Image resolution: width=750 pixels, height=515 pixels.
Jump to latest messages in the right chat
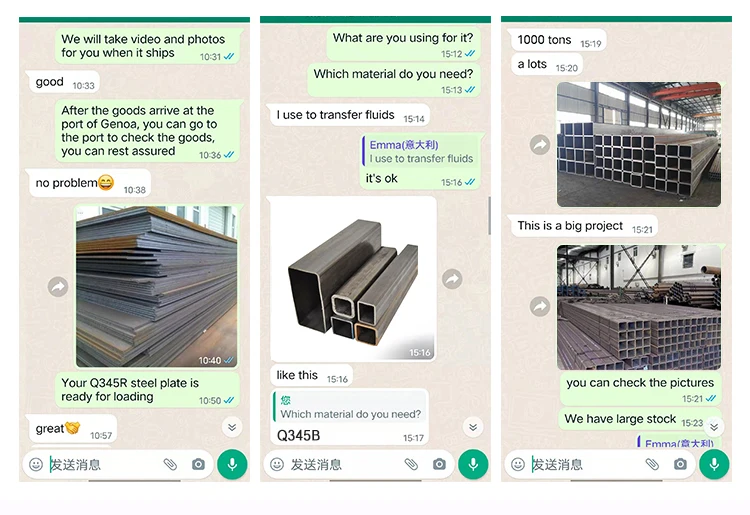coord(714,427)
